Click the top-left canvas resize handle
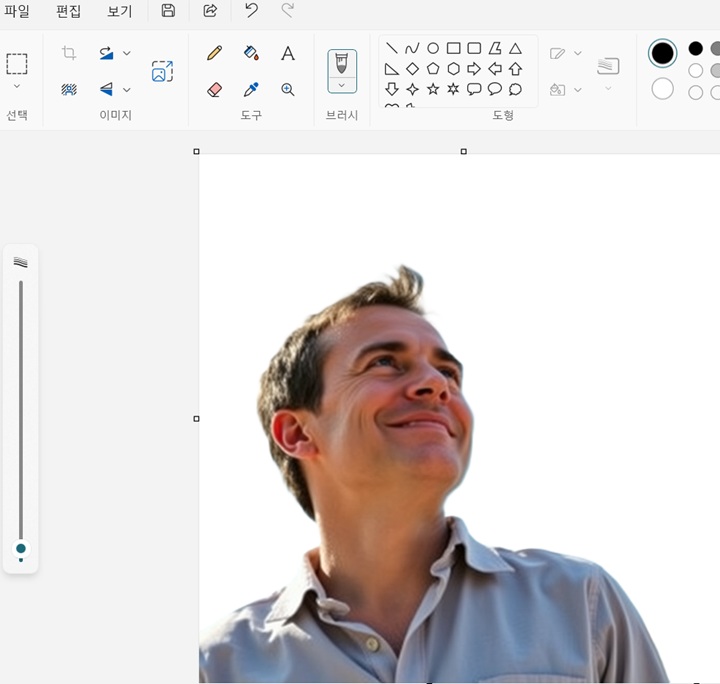The image size is (720, 684). tap(197, 151)
